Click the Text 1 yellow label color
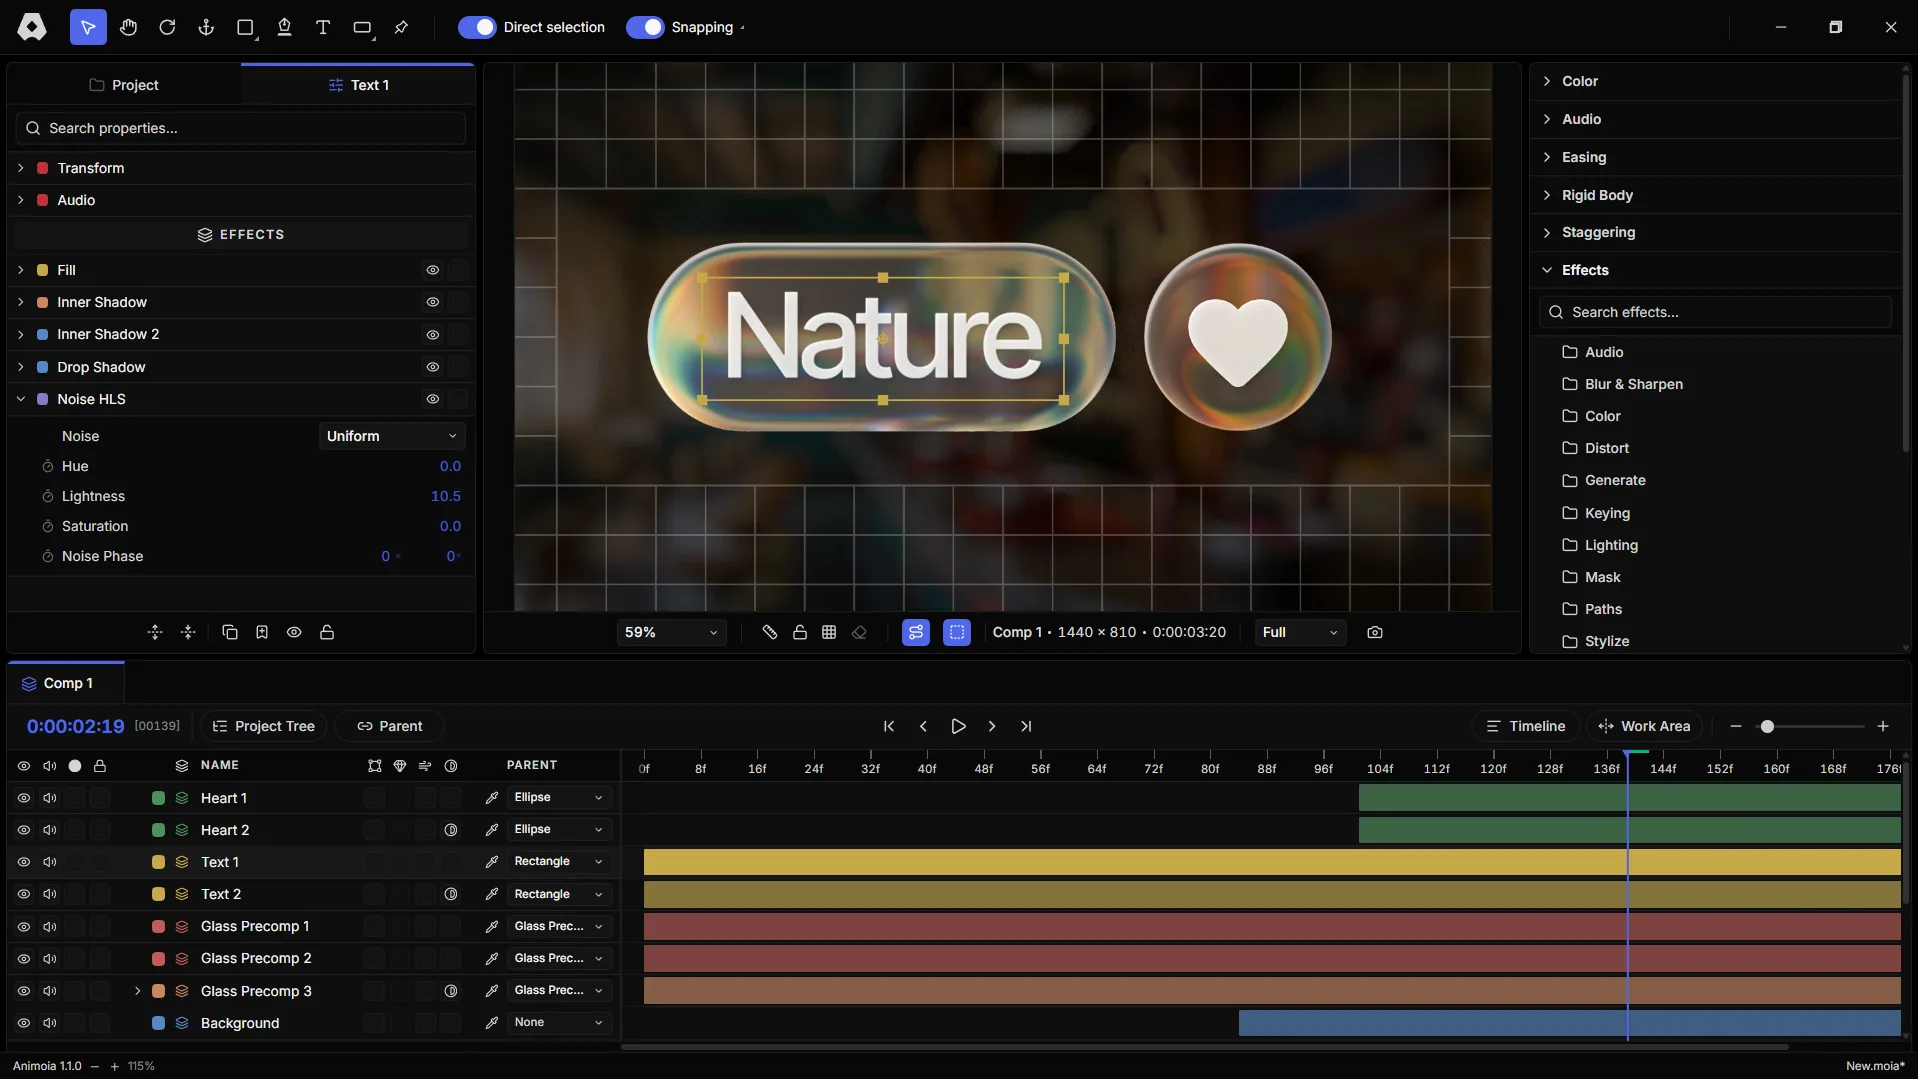The width and height of the screenshot is (1918, 1079). coord(158,862)
